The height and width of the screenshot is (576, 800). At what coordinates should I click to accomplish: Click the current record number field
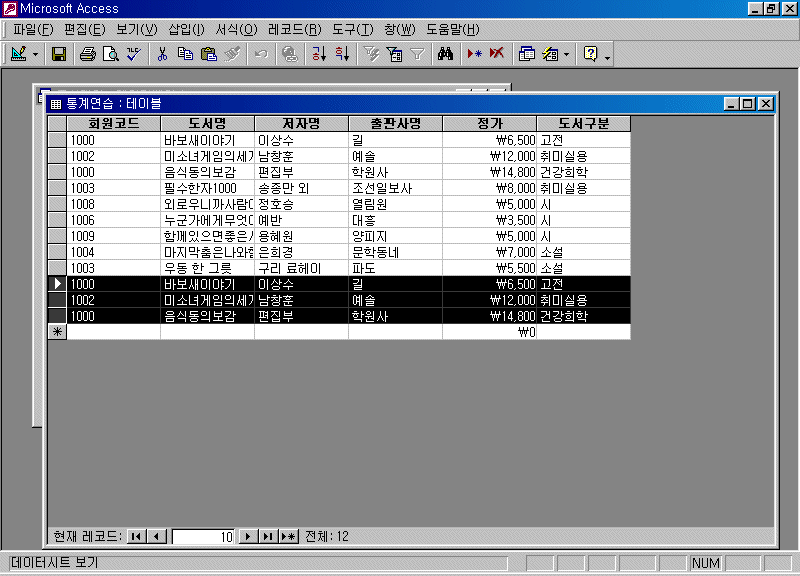203,537
